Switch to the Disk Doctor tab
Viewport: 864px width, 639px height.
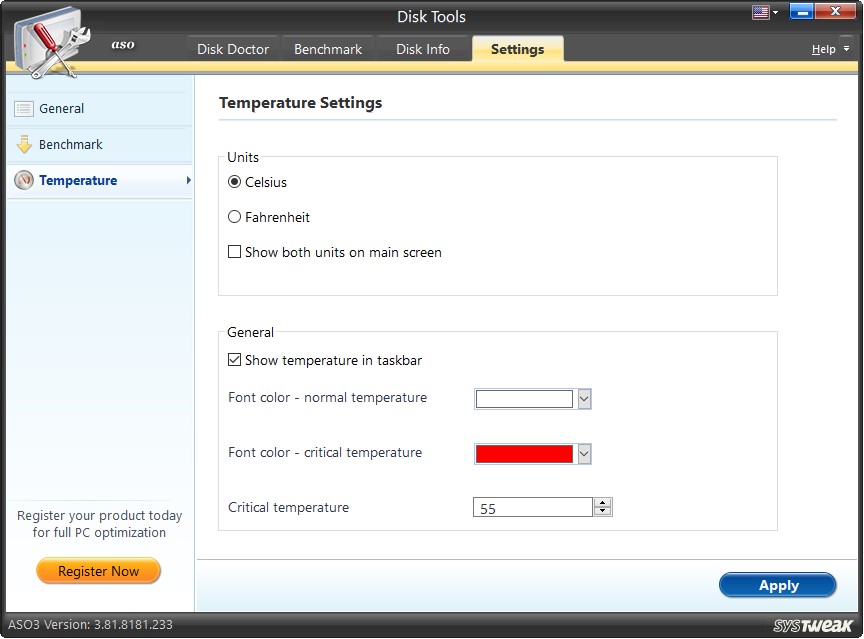232,48
